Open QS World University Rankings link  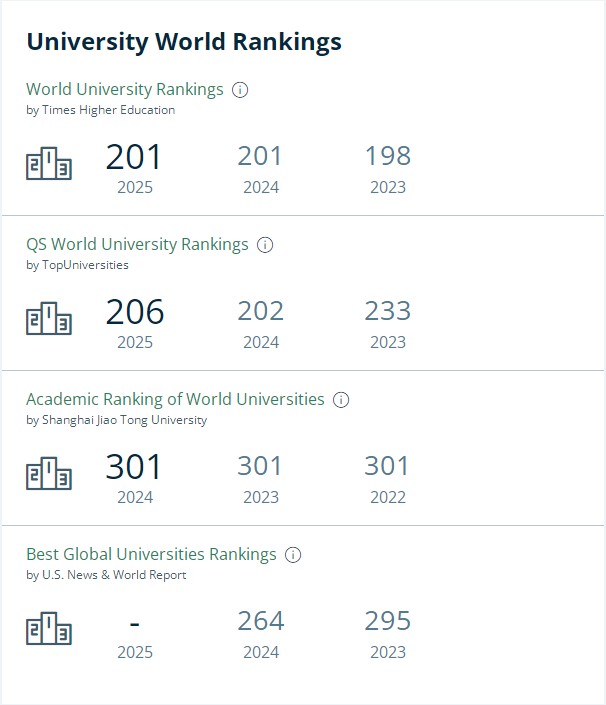tap(137, 245)
